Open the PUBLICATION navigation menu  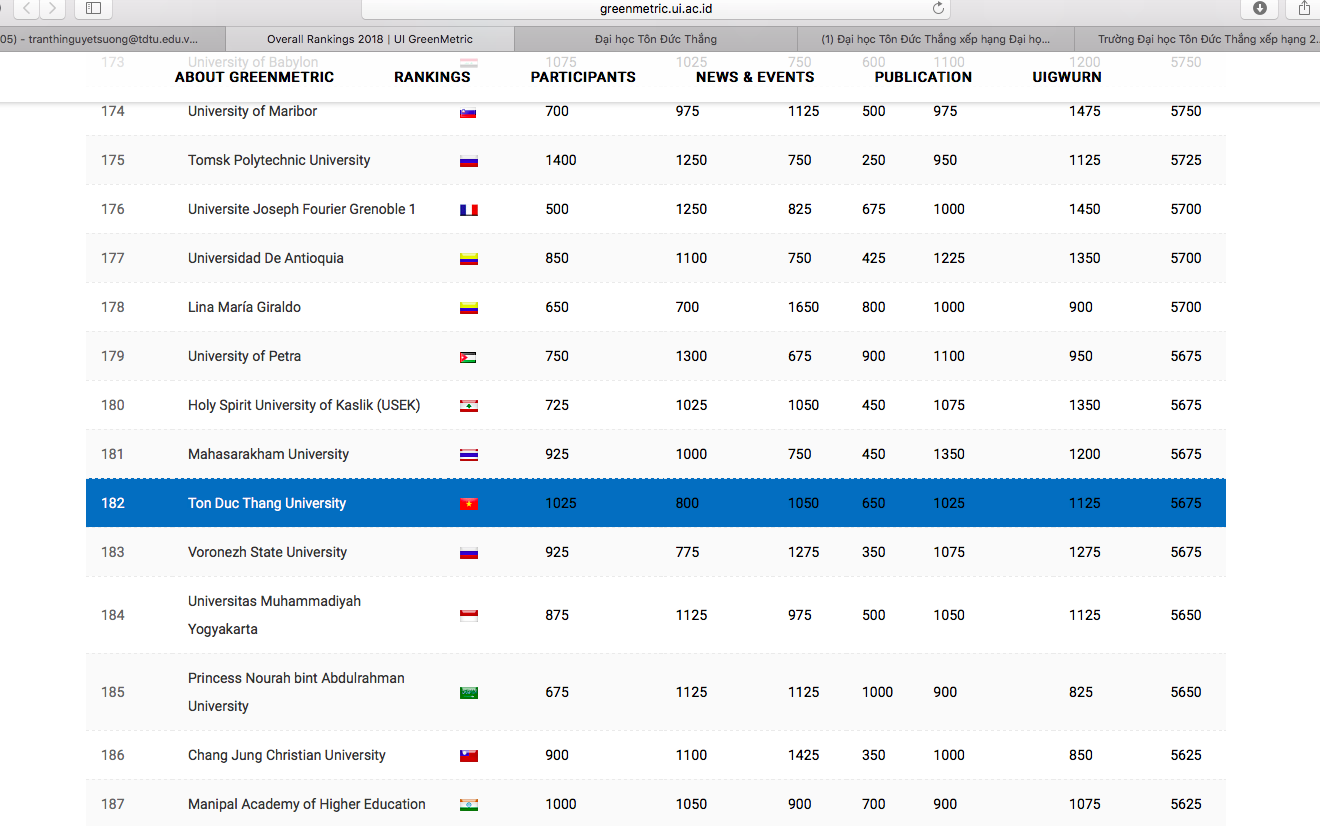click(923, 77)
